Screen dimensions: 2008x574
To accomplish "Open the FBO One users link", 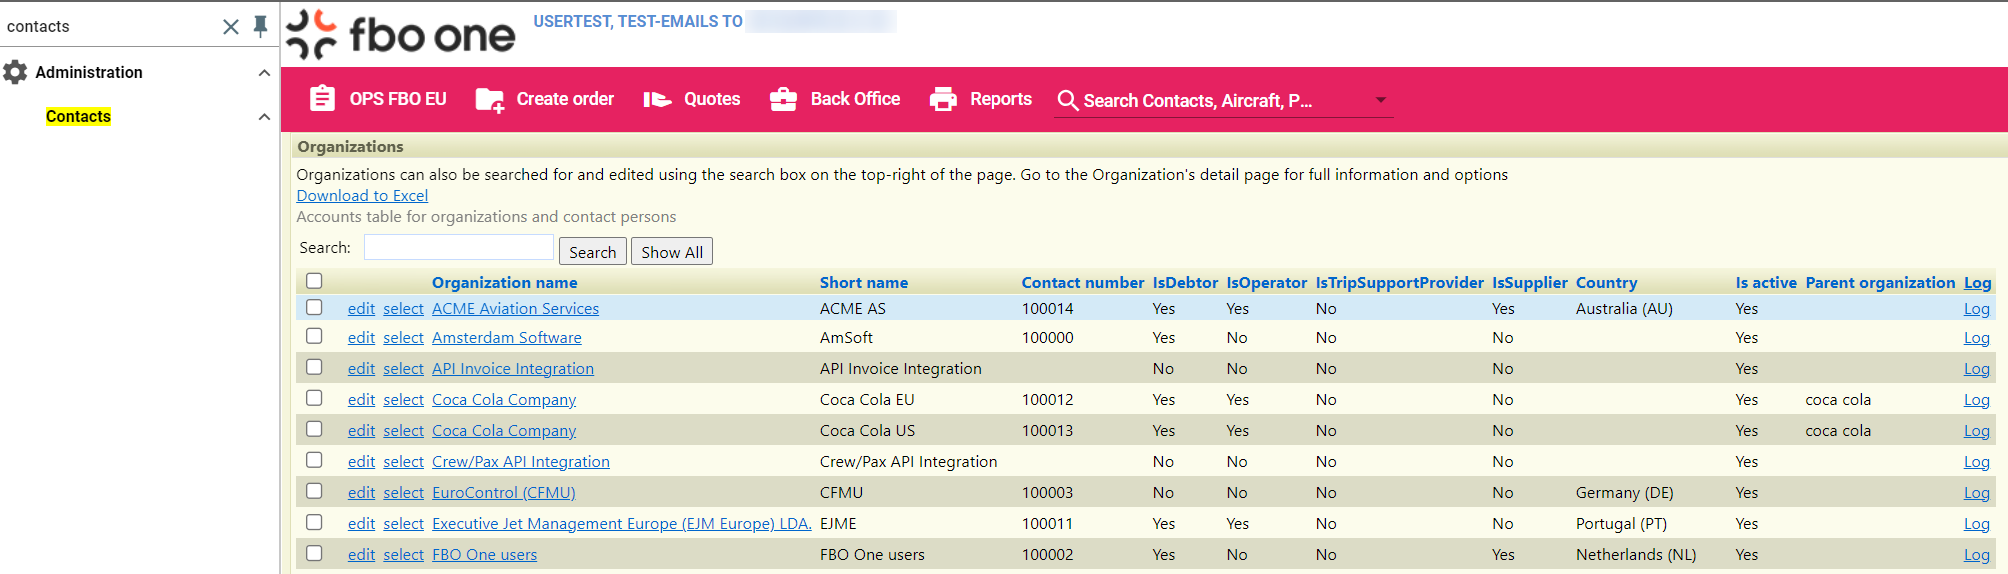I will [x=484, y=555].
